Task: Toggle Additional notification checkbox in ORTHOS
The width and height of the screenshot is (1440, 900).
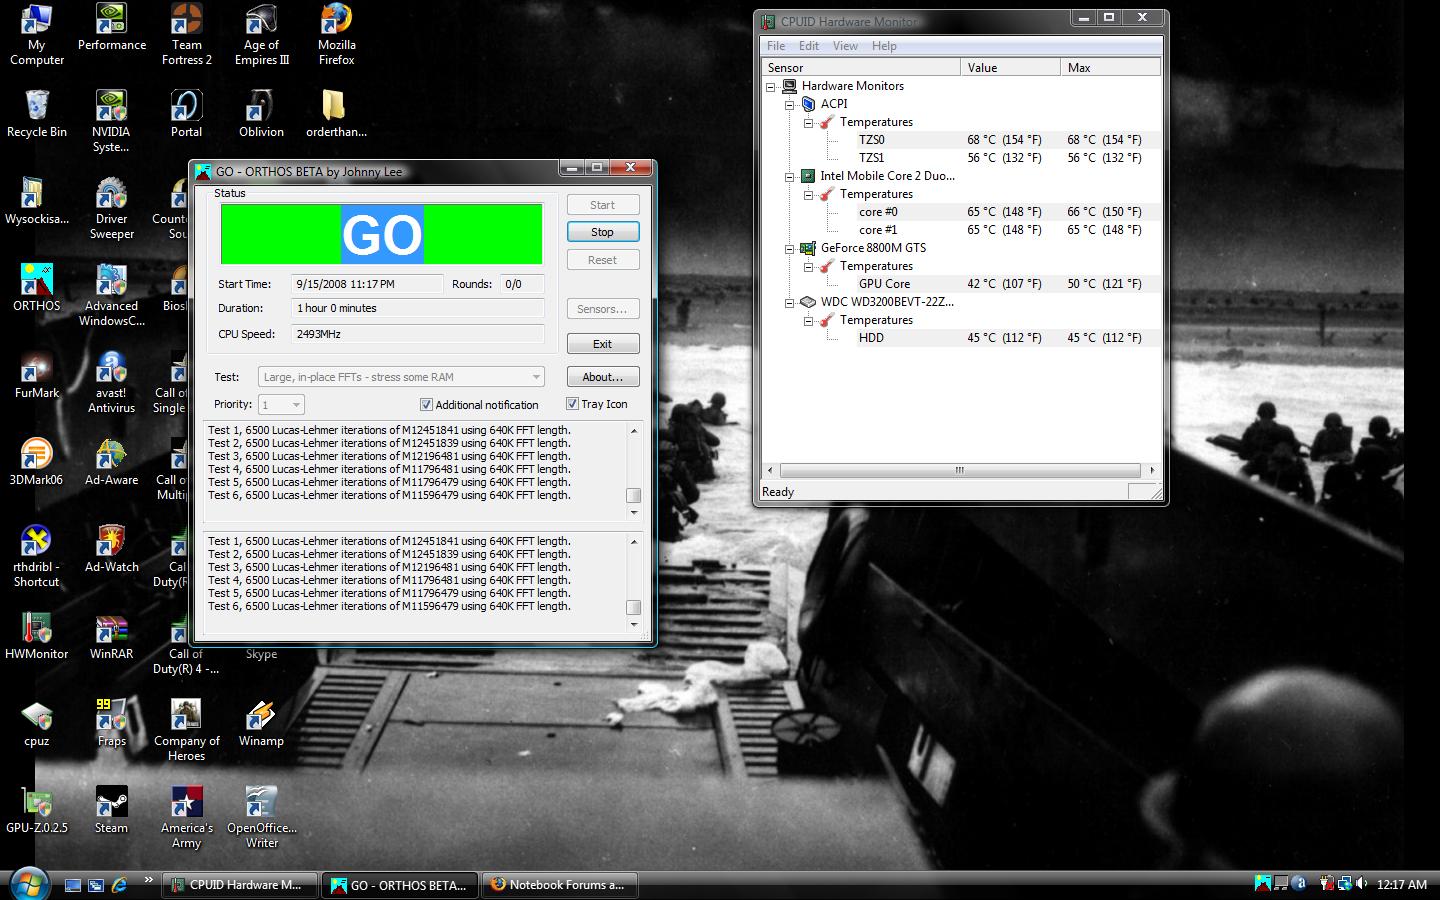Action: (x=426, y=405)
